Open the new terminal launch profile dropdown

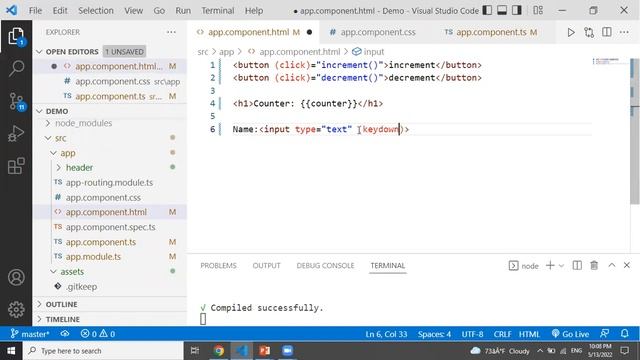point(561,266)
